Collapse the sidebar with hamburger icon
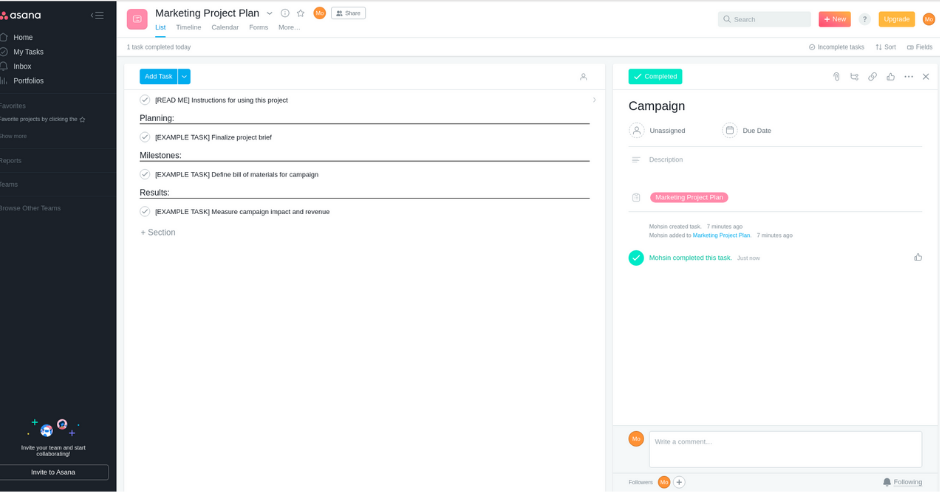 tap(97, 15)
